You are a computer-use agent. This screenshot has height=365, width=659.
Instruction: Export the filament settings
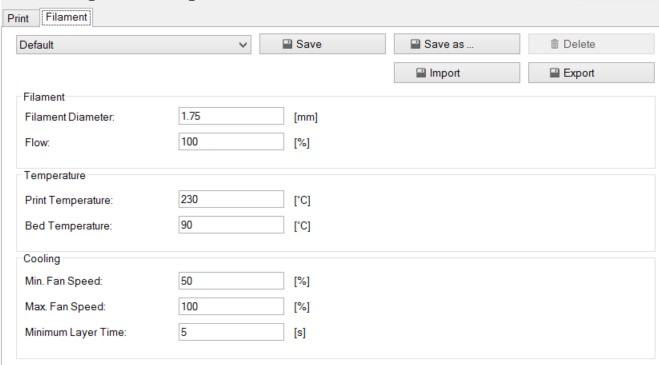pos(591,73)
